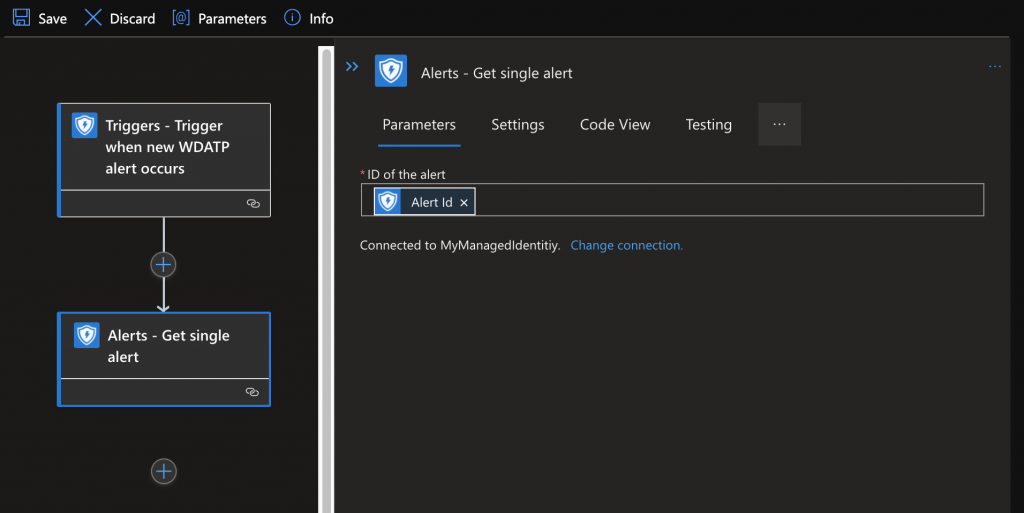Open the Testing tab
This screenshot has width=1024, height=513.
pos(708,125)
